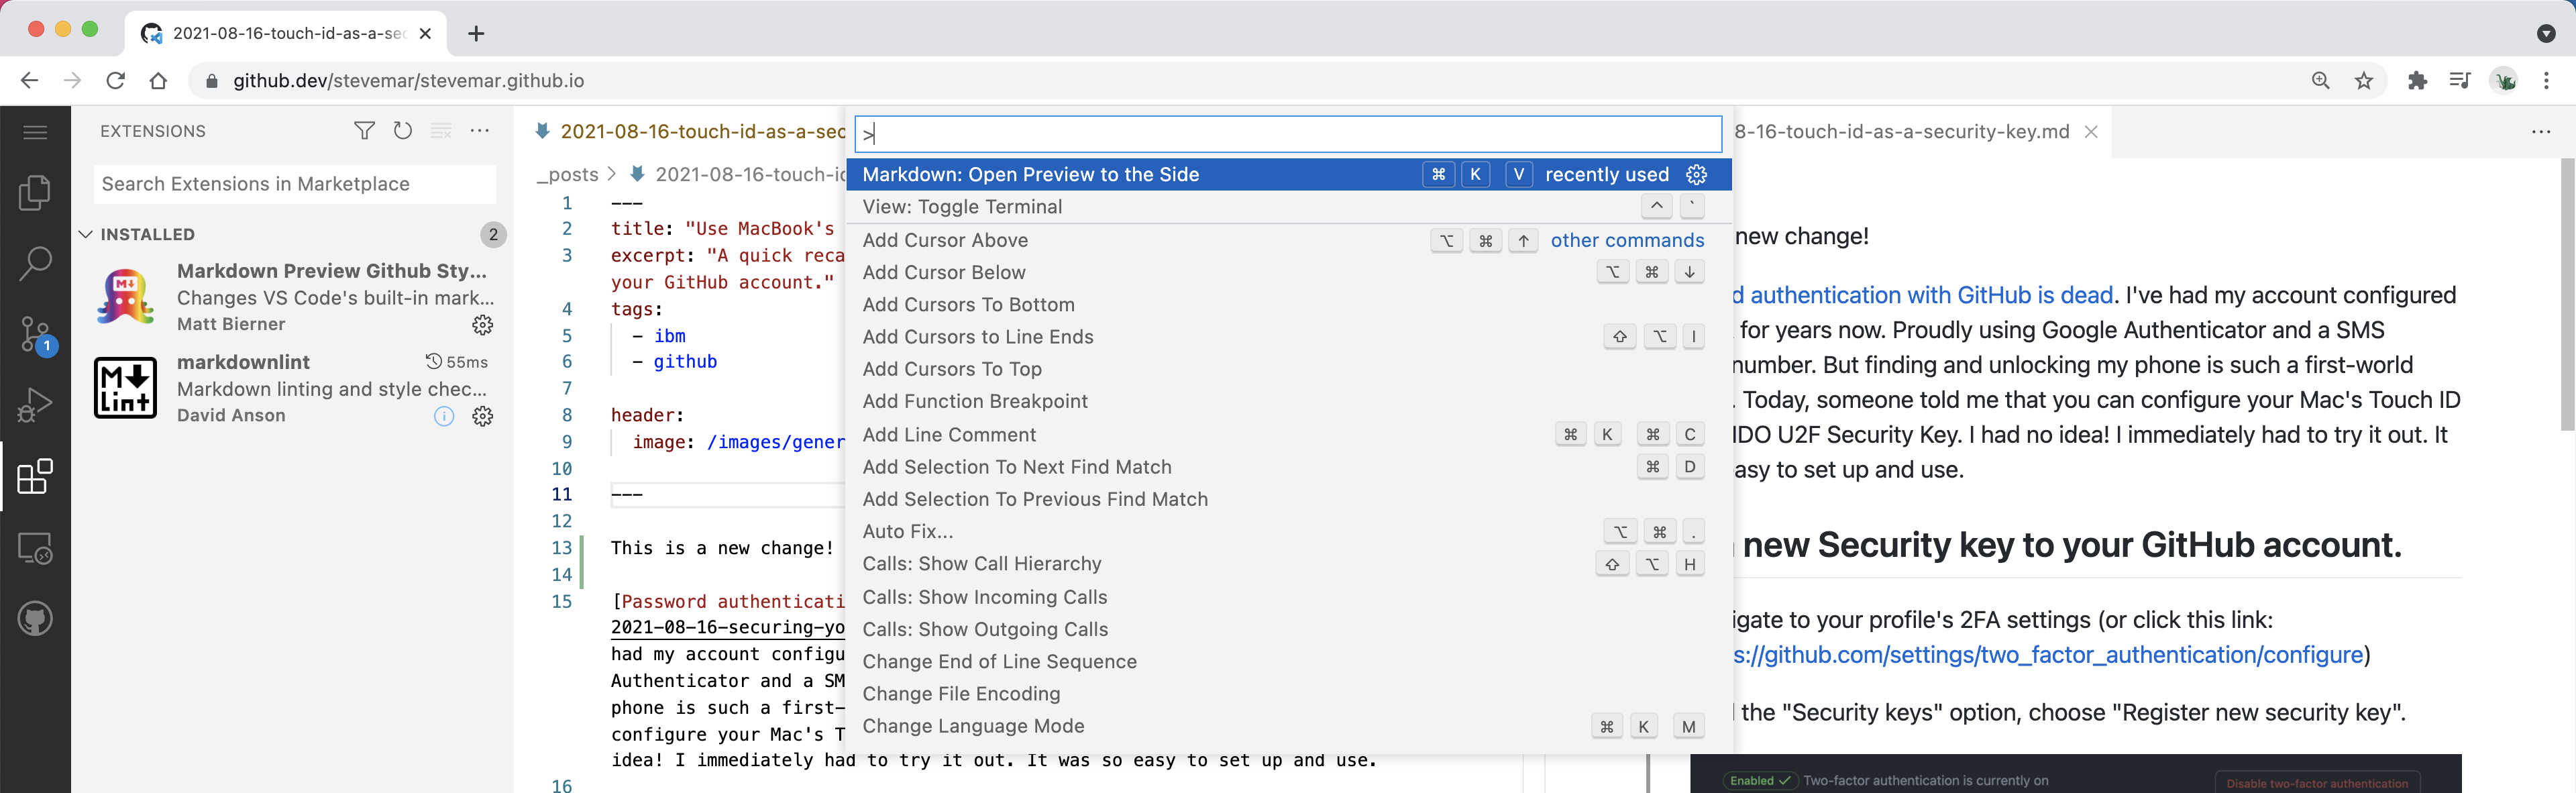Select Change Language Mode command
The height and width of the screenshot is (793, 2576).
click(1289, 726)
